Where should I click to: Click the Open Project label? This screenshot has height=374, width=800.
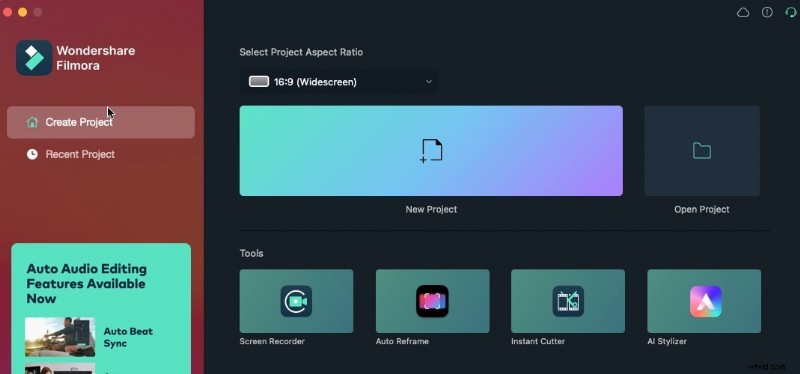[702, 209]
